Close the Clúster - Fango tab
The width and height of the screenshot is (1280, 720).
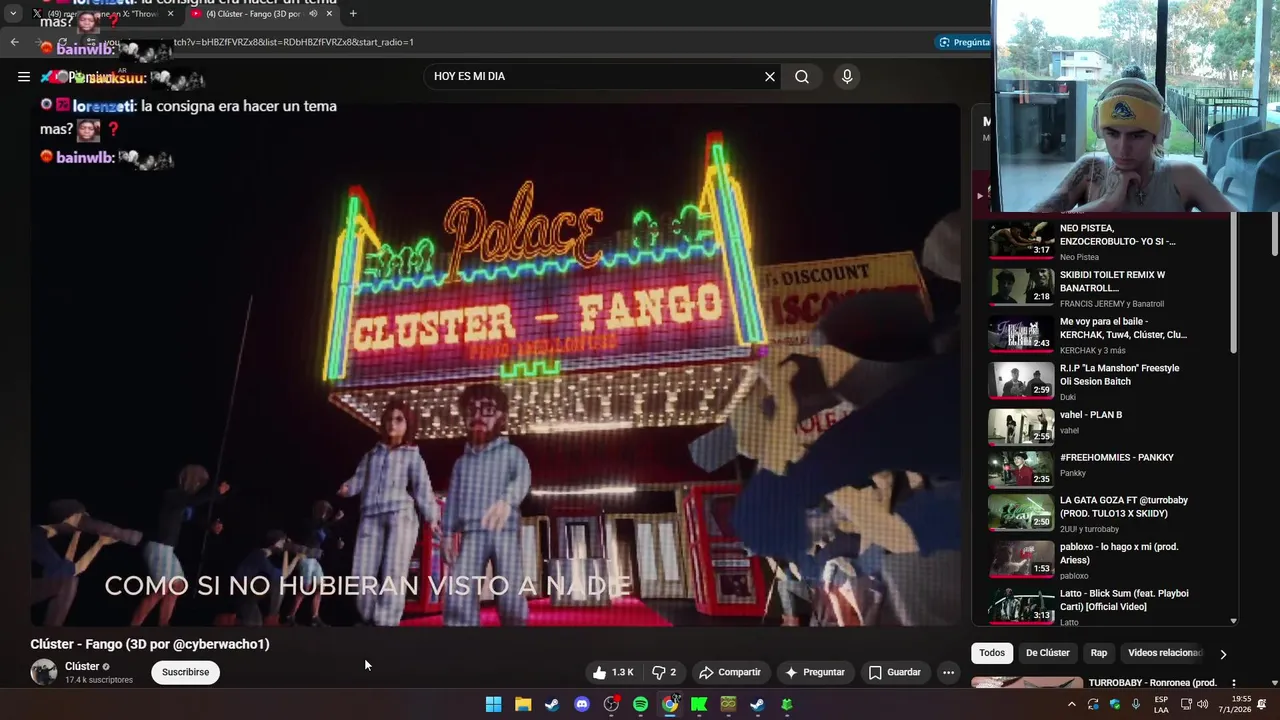point(329,14)
